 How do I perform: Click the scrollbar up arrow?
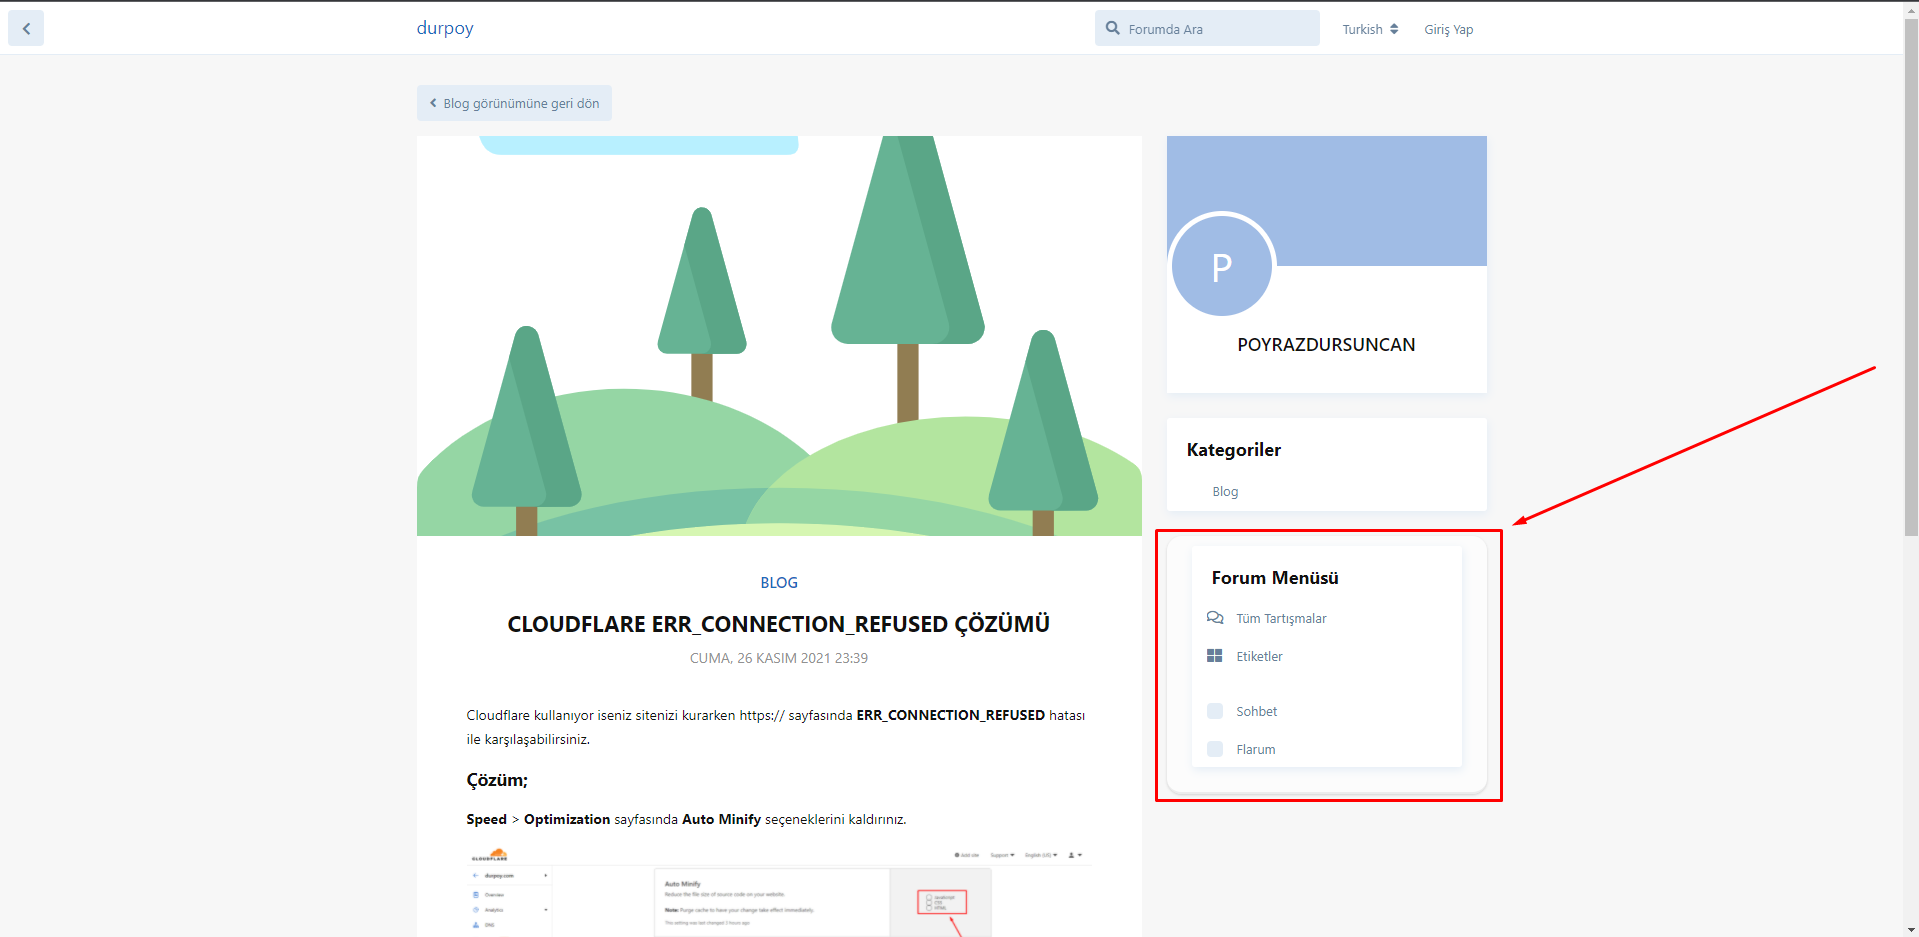click(1911, 8)
